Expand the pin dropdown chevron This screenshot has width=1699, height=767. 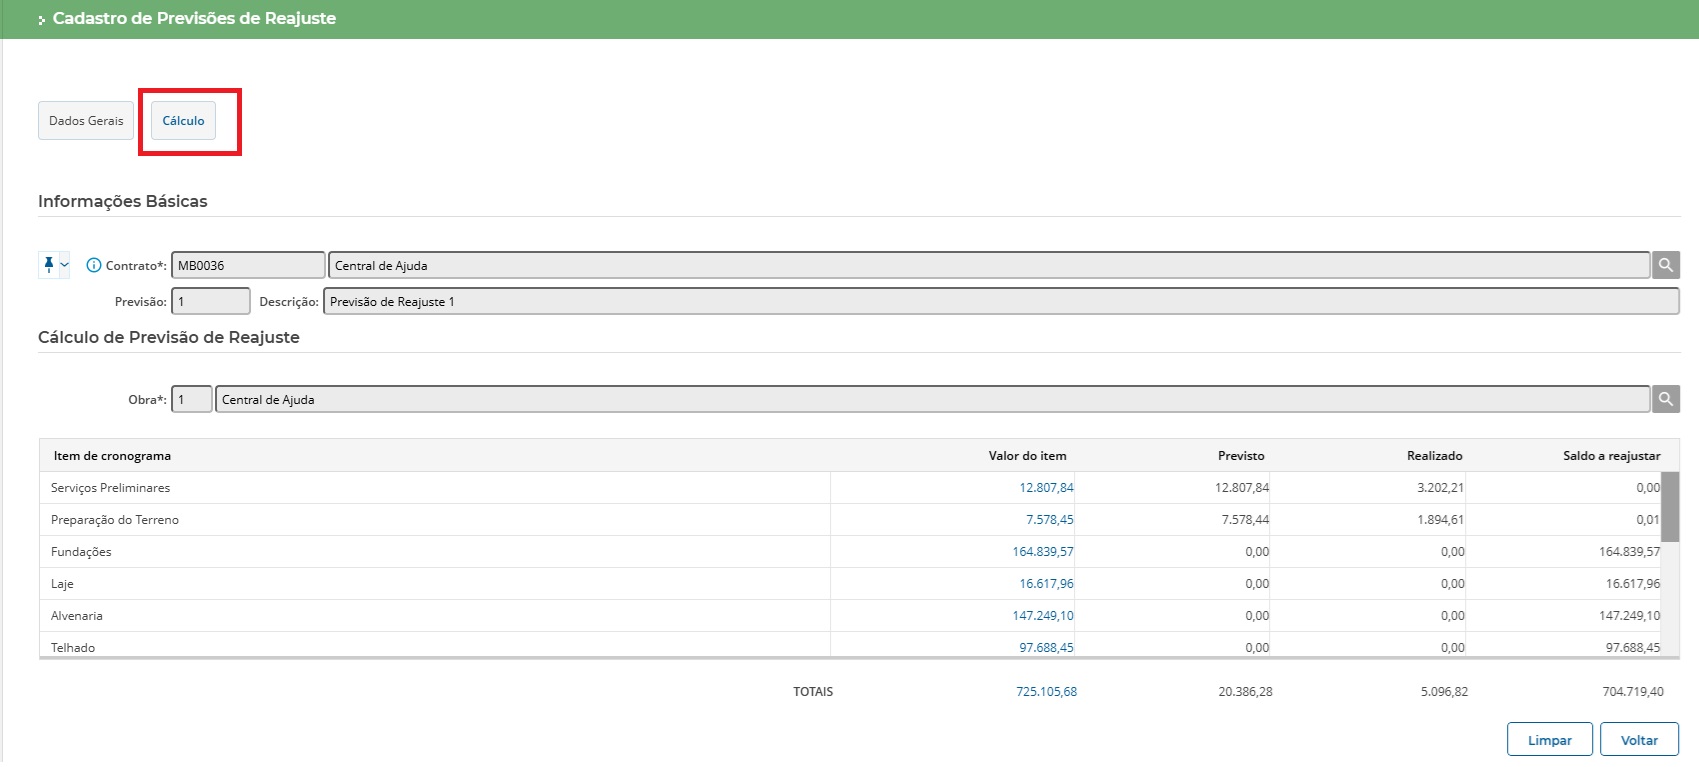pyautogui.click(x=65, y=265)
